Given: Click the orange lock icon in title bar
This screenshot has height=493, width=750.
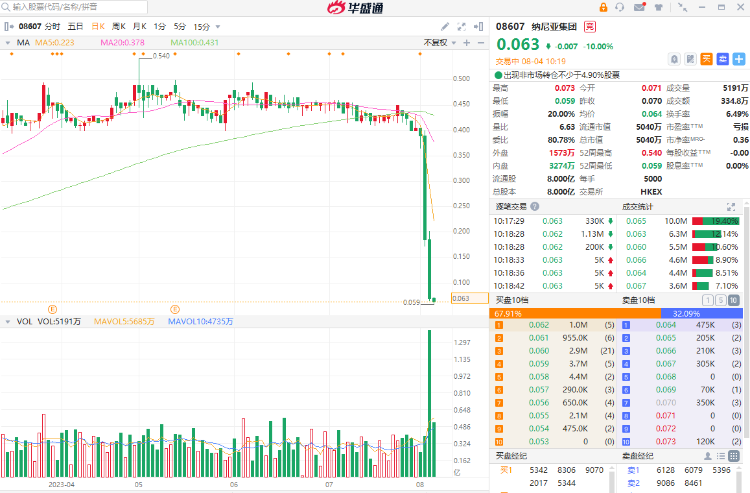Looking at the screenshot, I should click(x=603, y=7).
